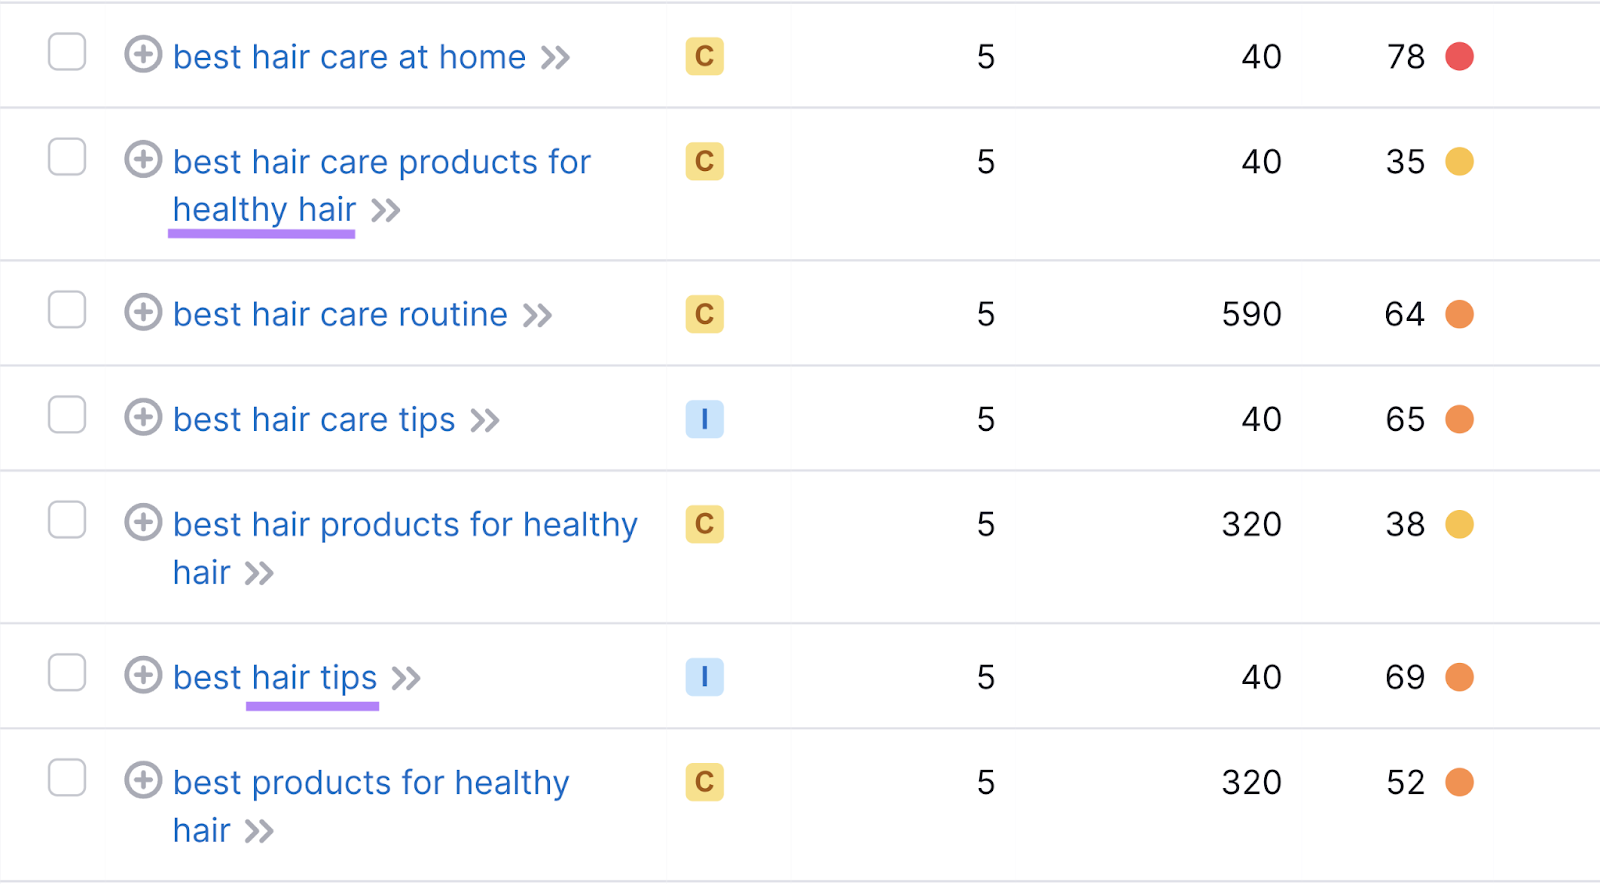
Task: Click the Commercial badge for 'best products for healthy hair'
Action: (704, 783)
